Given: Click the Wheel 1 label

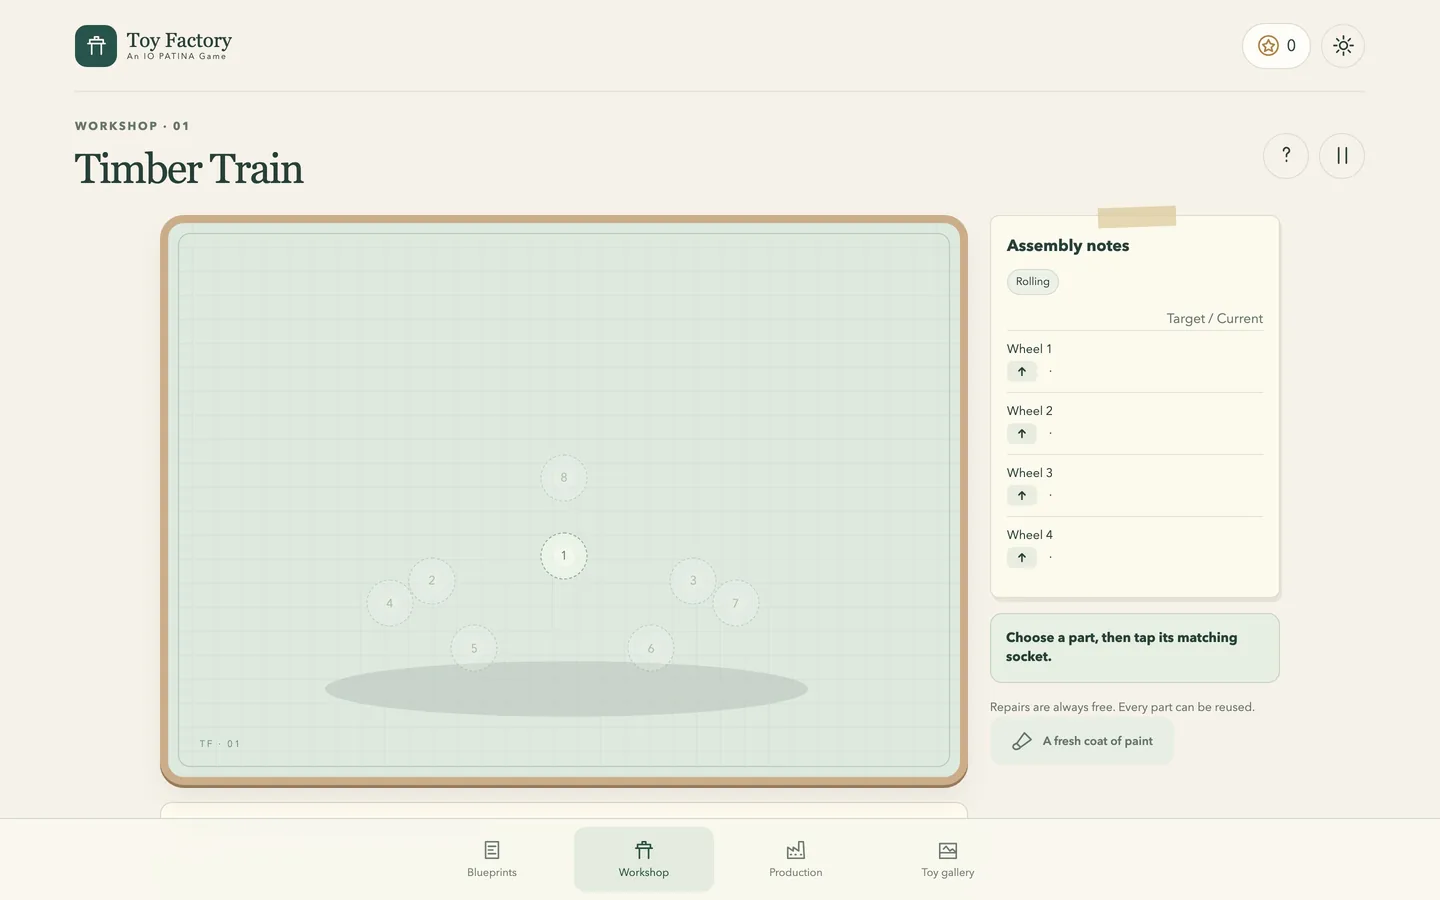Looking at the screenshot, I should [x=1029, y=349].
